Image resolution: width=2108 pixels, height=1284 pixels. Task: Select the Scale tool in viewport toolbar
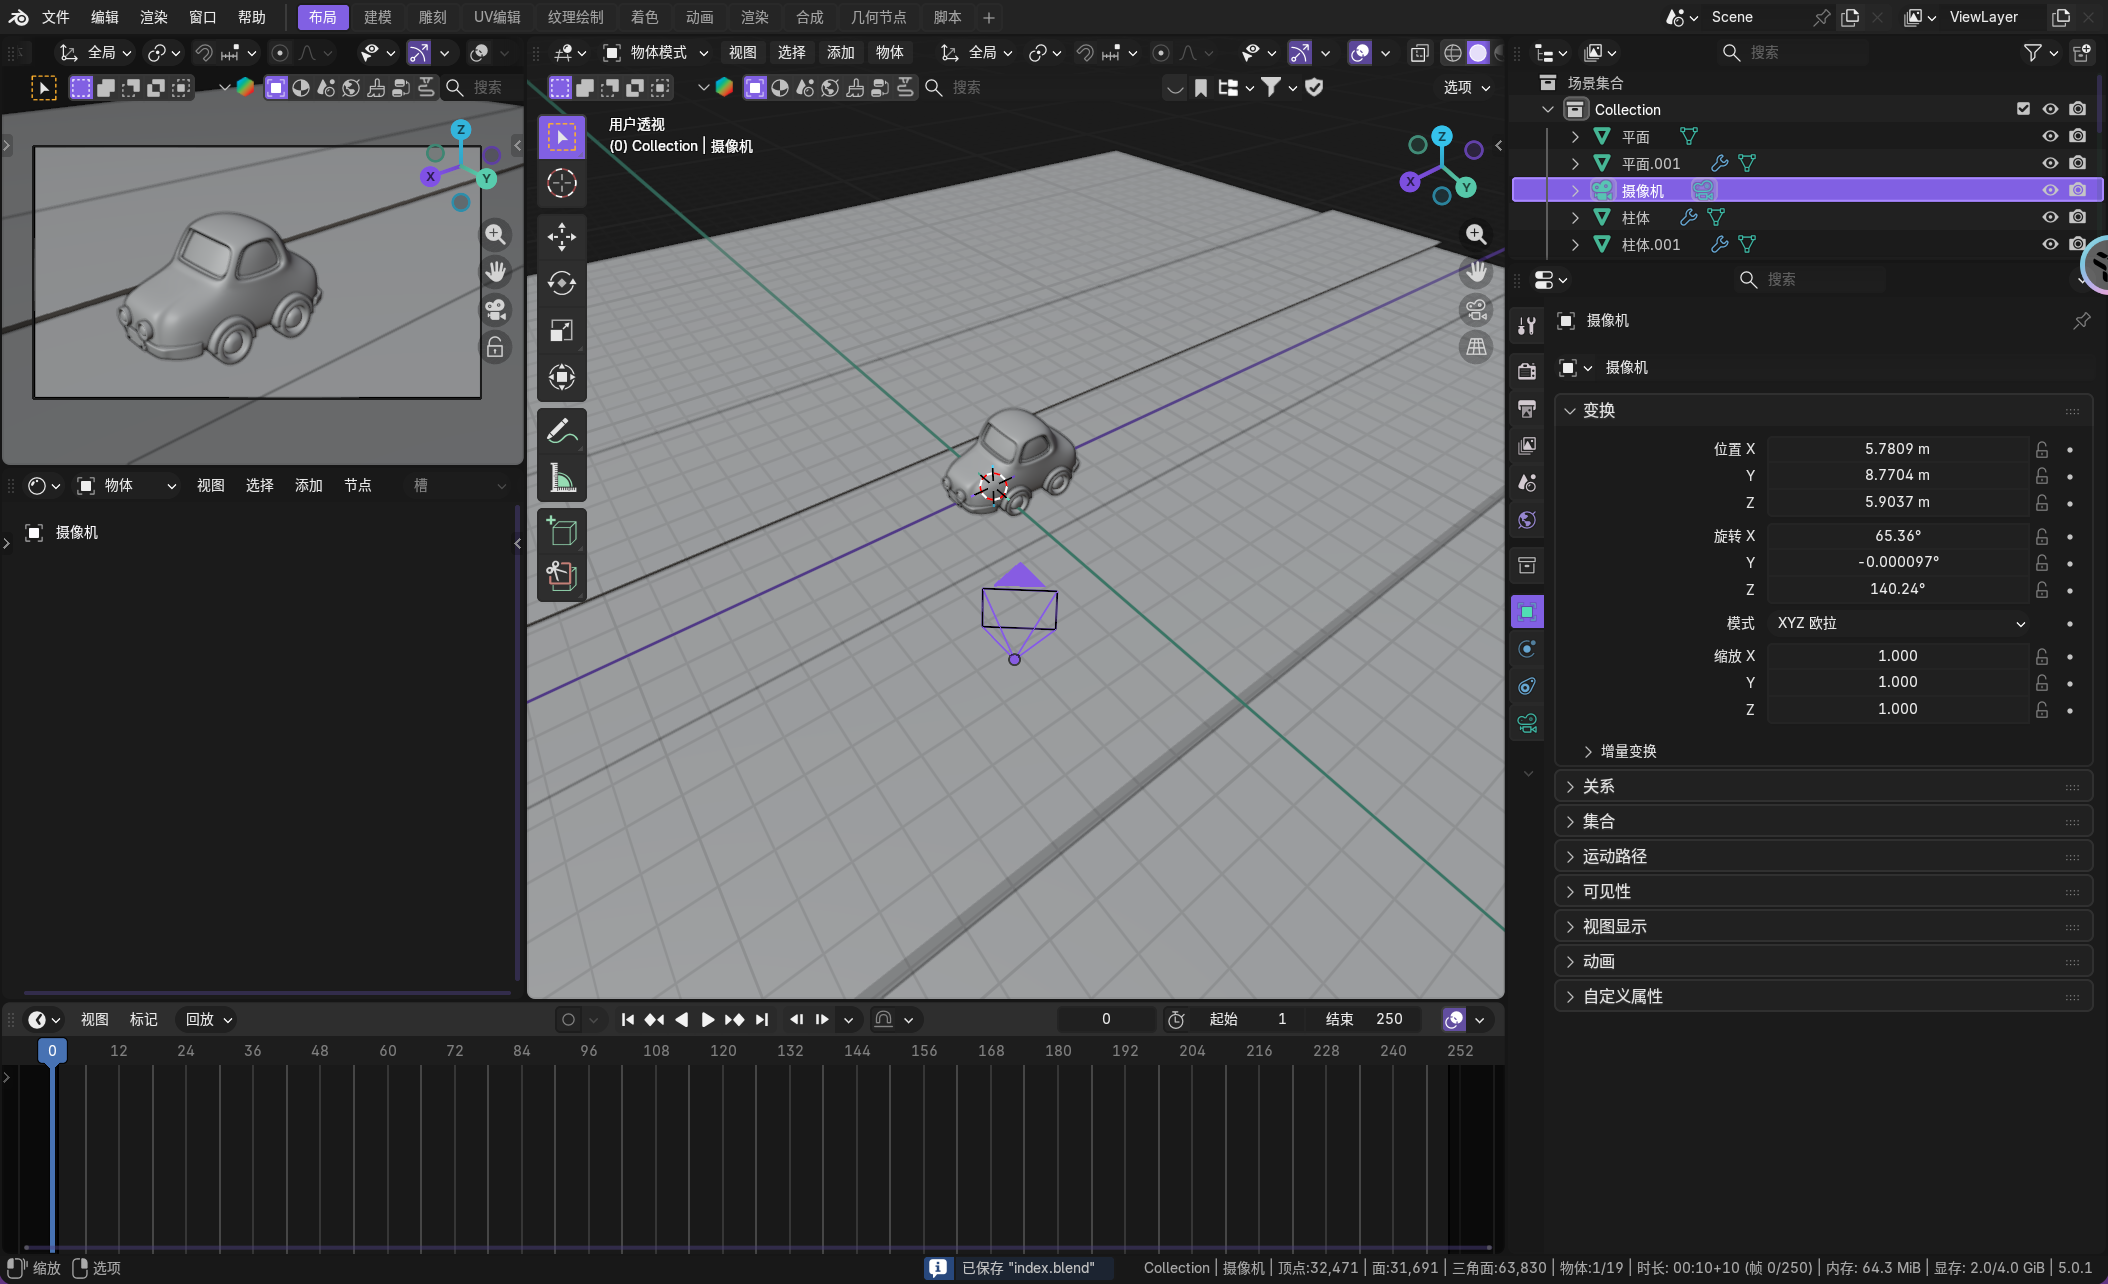[x=561, y=331]
